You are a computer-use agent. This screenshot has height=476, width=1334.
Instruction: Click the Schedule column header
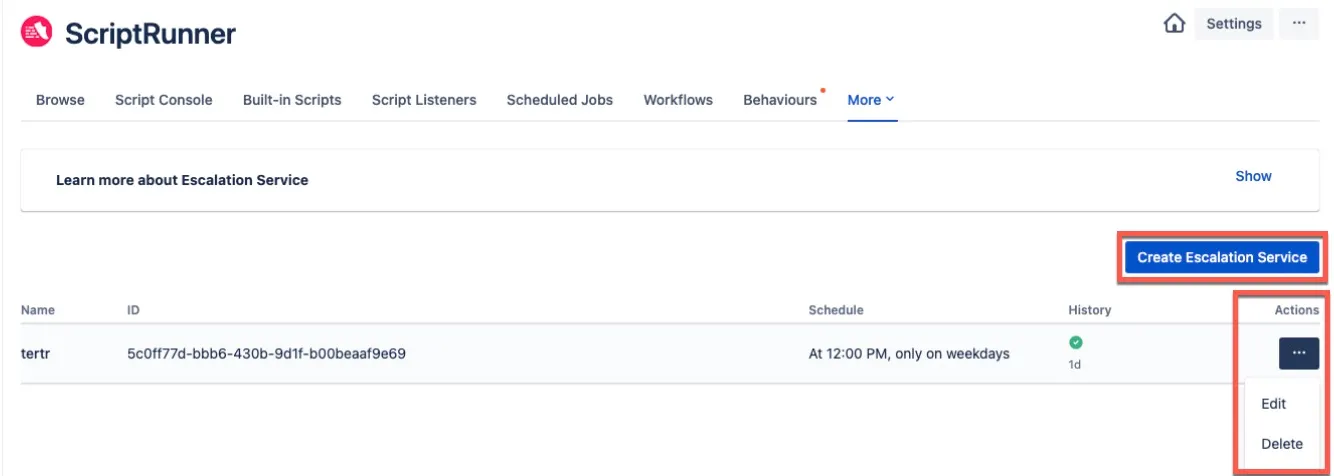(836, 310)
